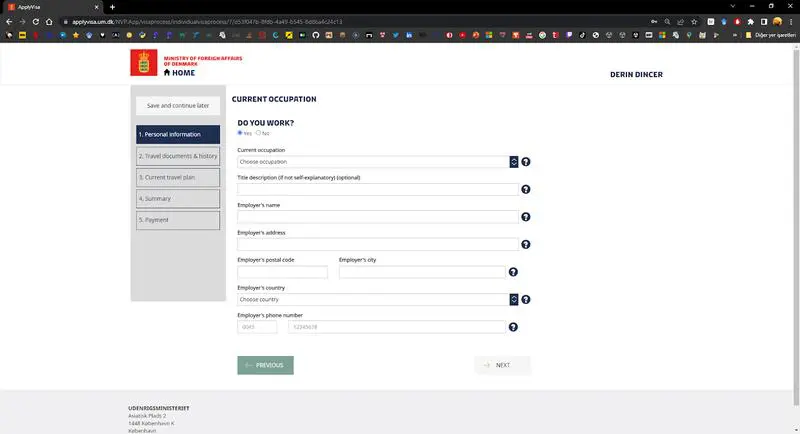
Task: Open the password key icon in address bar
Action: [654, 22]
